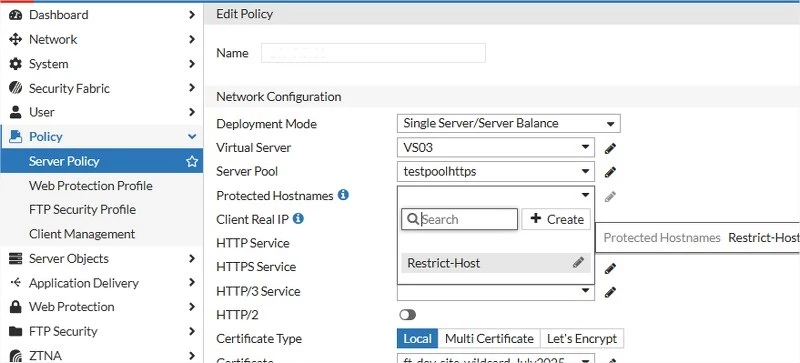Select Restrict-Host from the list
Image resolution: width=800 pixels, height=363 pixels.
495,263
